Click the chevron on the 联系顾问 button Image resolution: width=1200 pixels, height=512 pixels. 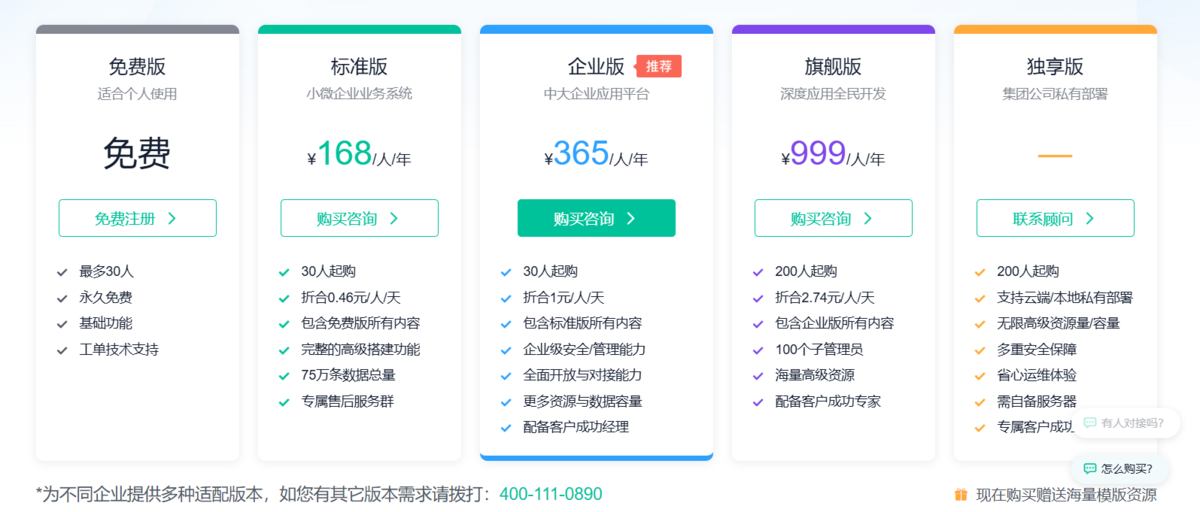(x=1090, y=218)
